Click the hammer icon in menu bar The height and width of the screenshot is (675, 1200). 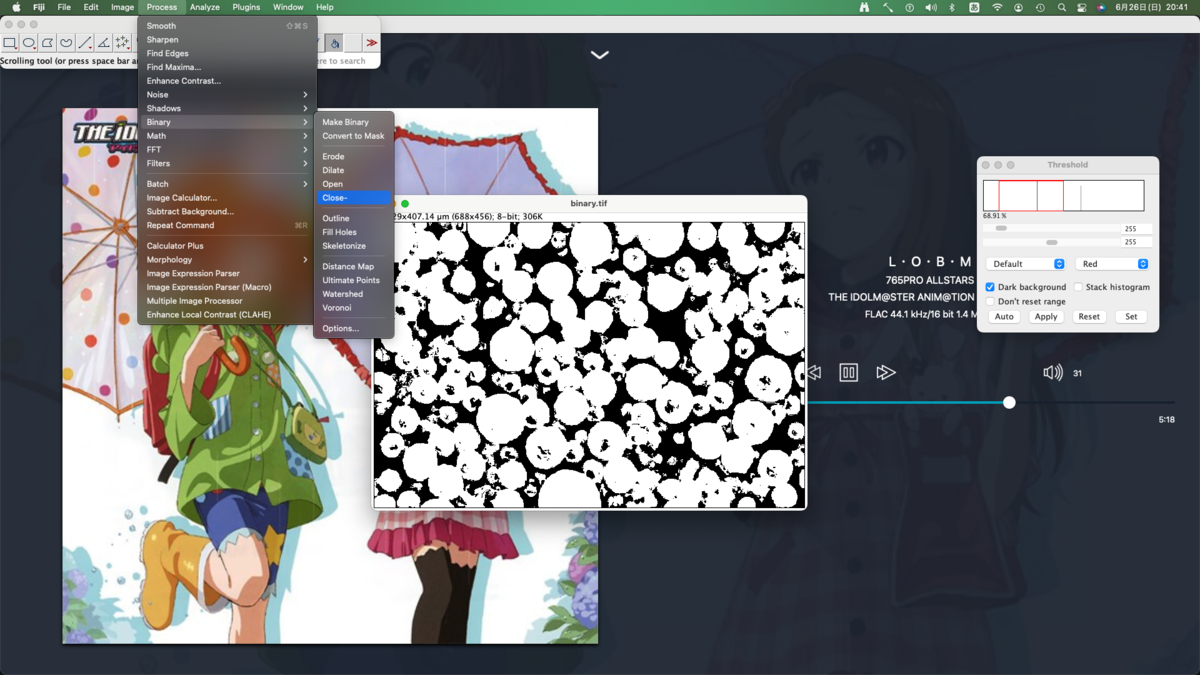pyautogui.click(x=887, y=7)
